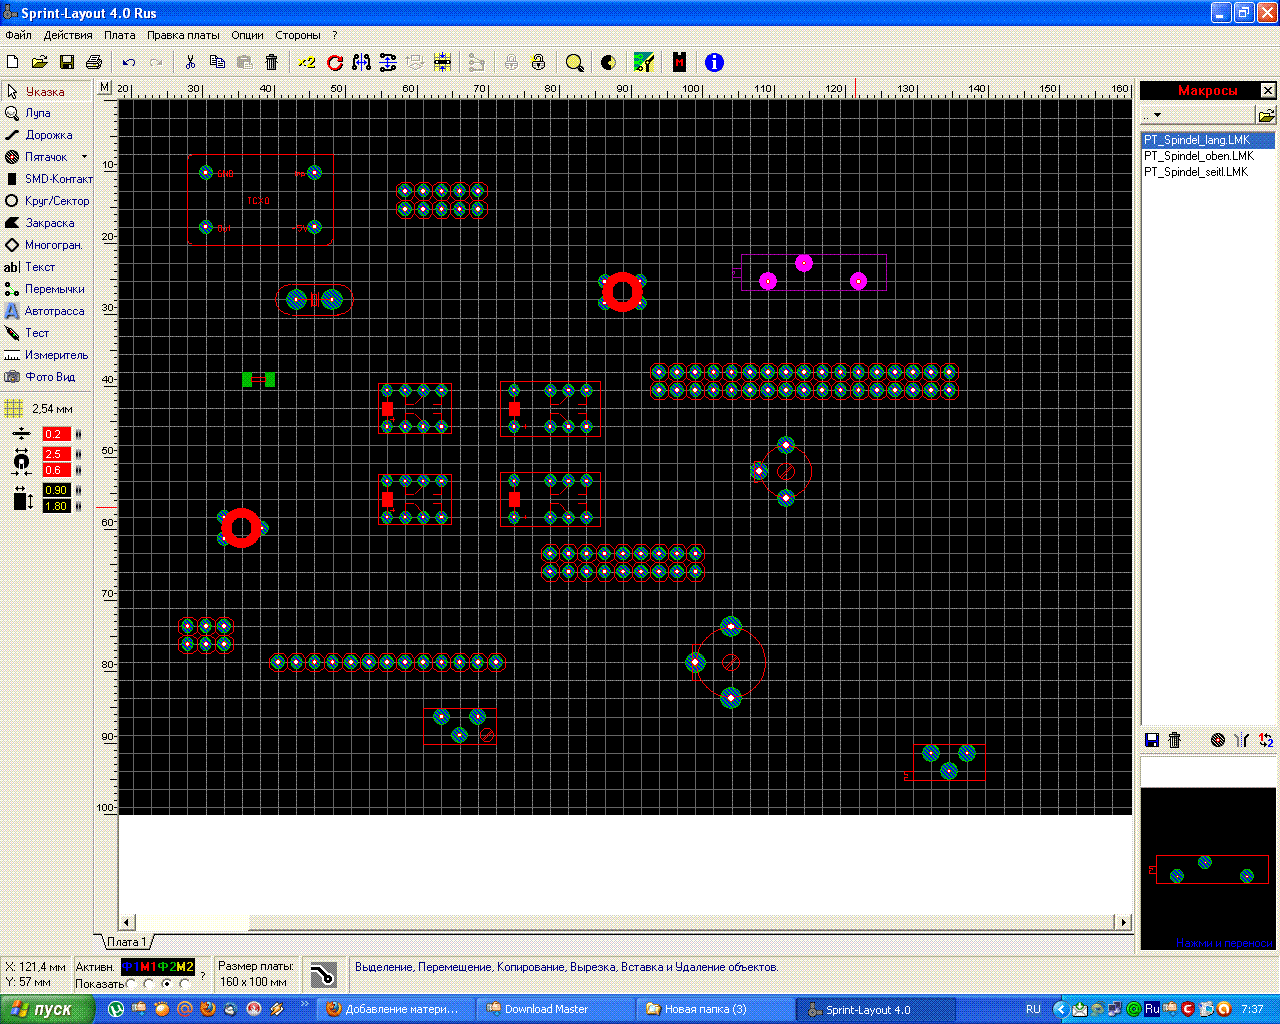Open the Правка платы menu
Image resolution: width=1280 pixels, height=1024 pixels.
click(x=183, y=35)
